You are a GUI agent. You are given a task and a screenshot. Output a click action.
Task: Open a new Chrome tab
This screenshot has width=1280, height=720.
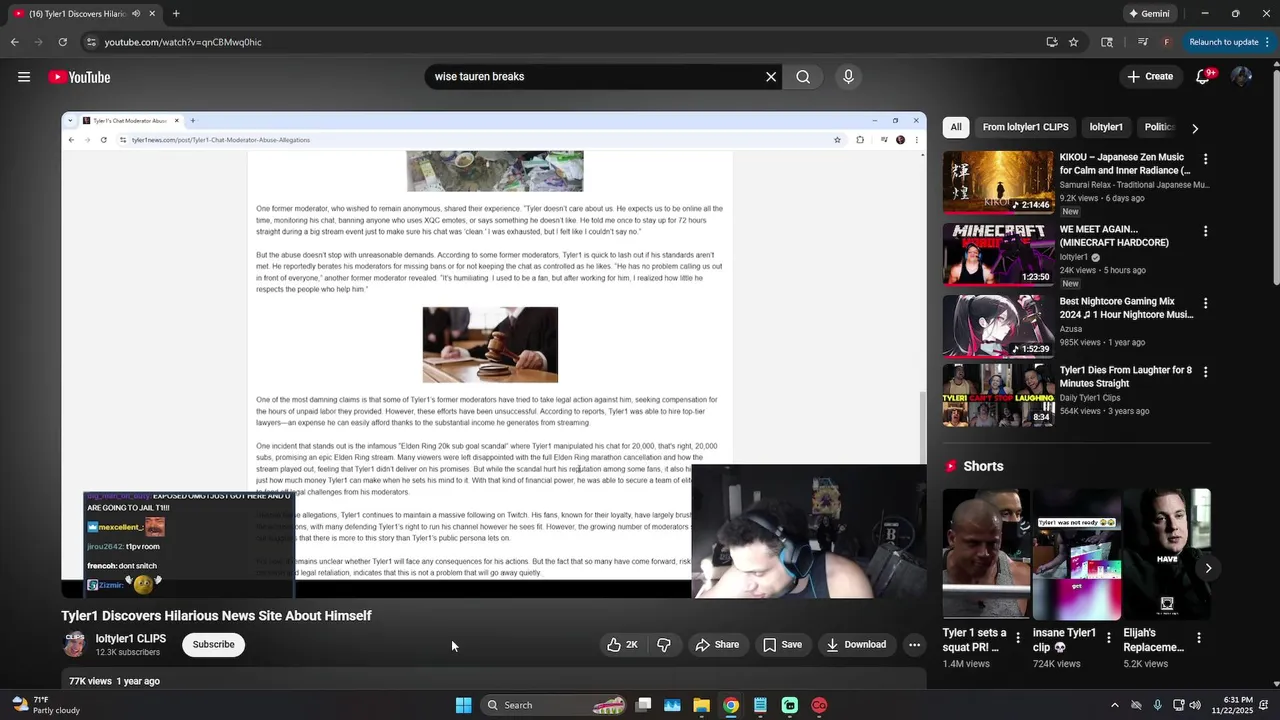[176, 14]
